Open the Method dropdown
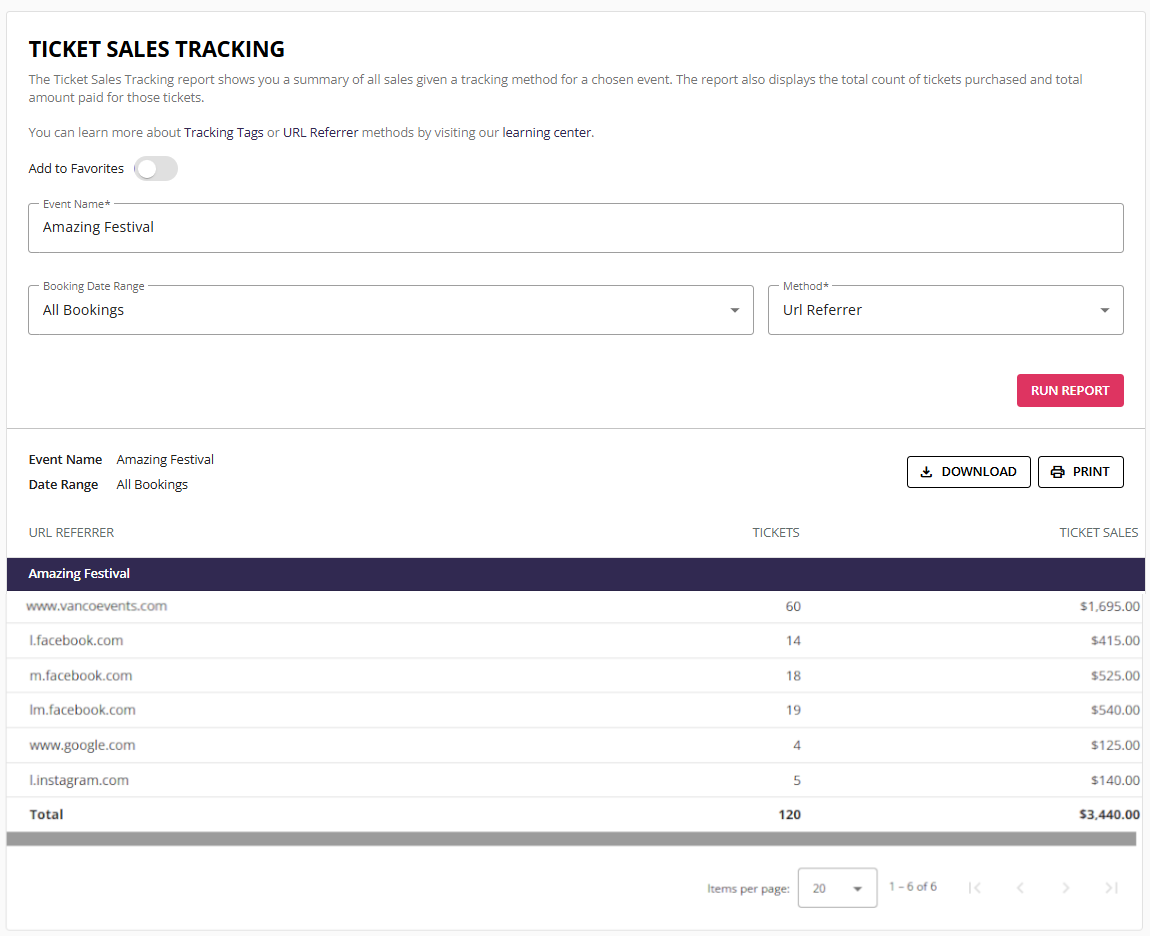This screenshot has width=1150, height=936. click(x=945, y=310)
